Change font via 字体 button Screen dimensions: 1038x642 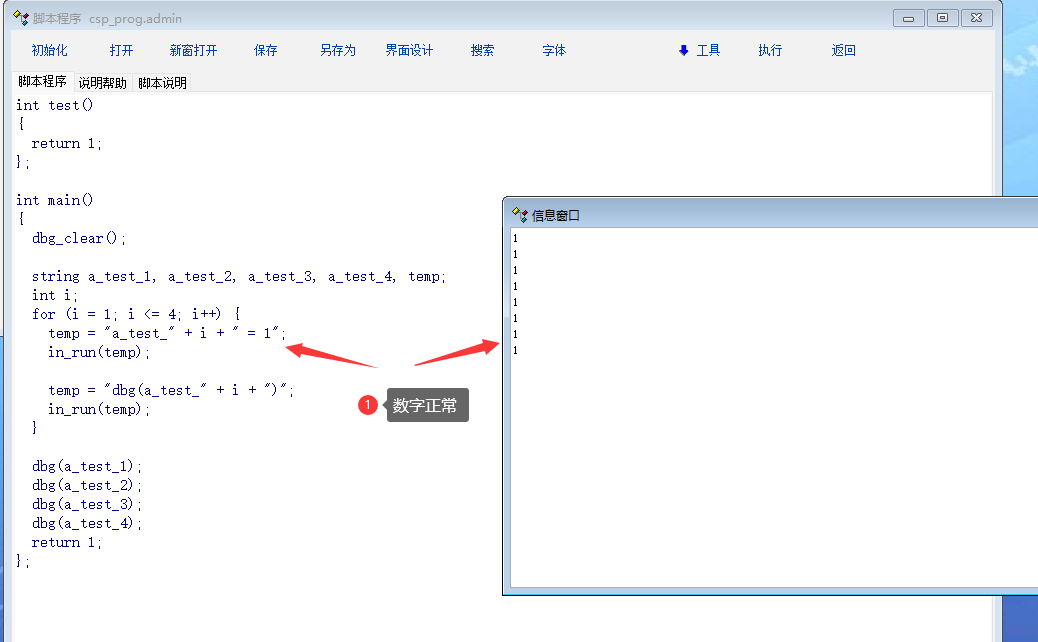point(554,50)
